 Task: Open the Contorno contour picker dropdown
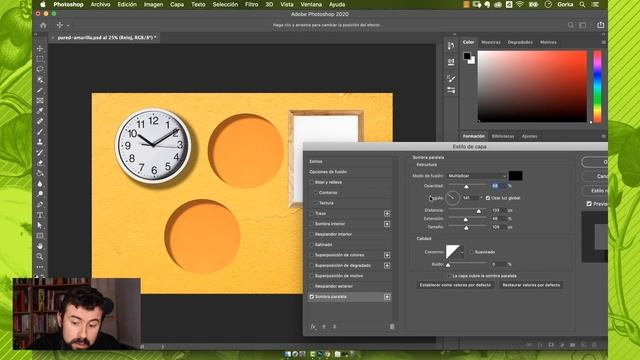(462, 252)
